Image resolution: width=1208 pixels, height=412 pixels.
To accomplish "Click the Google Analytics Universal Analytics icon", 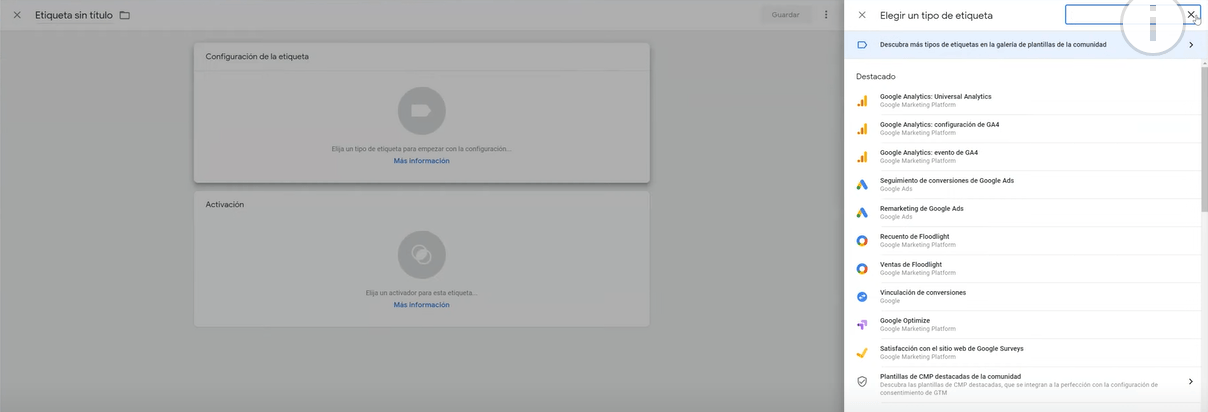I will 862,101.
